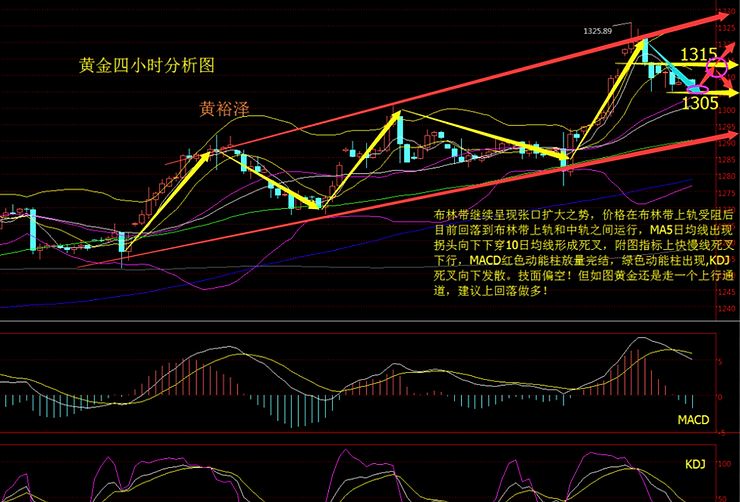Click the 1330 value on price axis

(726, 10)
